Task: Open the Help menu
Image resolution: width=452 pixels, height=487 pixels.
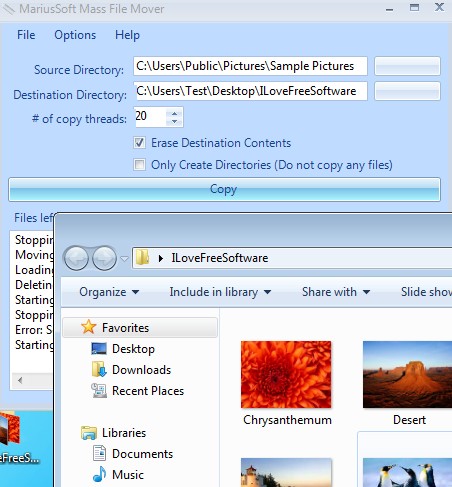Action: (x=127, y=35)
